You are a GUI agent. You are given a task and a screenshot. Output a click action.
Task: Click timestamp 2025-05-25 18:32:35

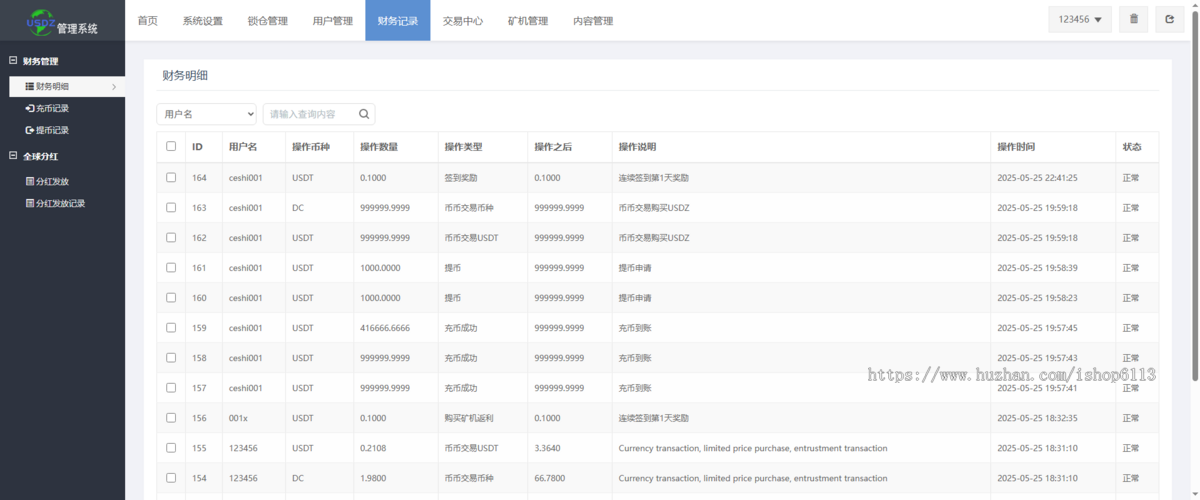(x=1037, y=418)
